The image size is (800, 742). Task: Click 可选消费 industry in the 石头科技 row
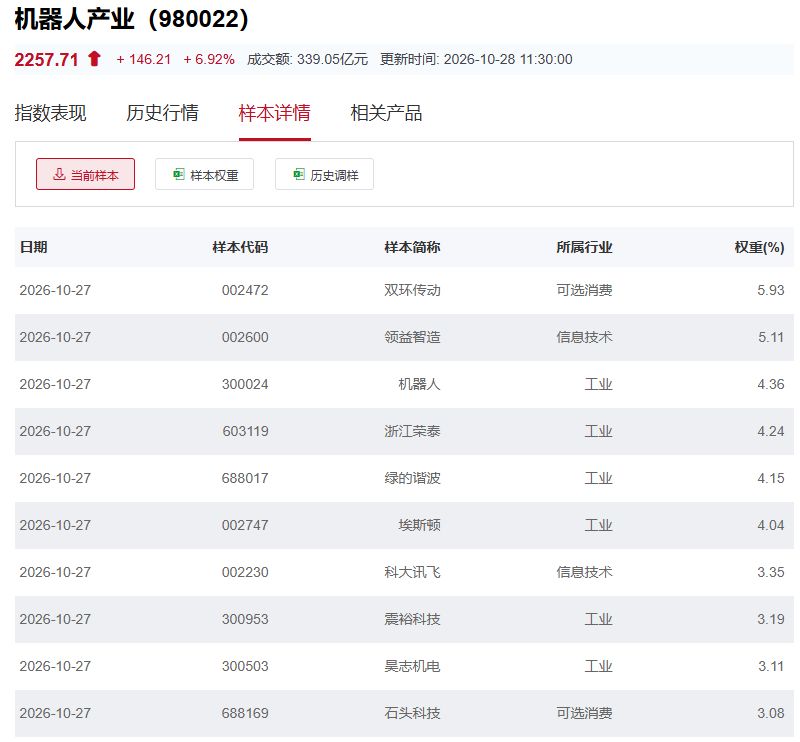click(x=584, y=712)
